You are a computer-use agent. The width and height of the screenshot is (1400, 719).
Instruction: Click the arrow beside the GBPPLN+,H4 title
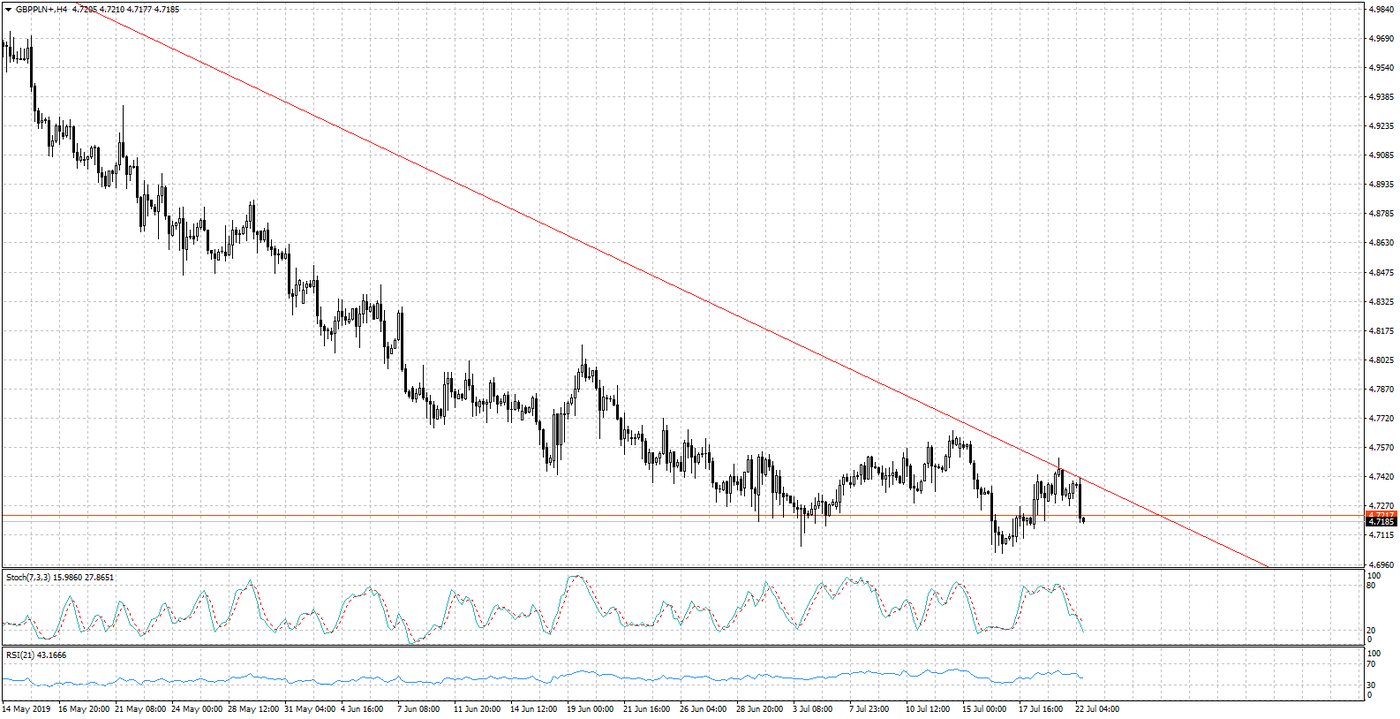click(8, 9)
